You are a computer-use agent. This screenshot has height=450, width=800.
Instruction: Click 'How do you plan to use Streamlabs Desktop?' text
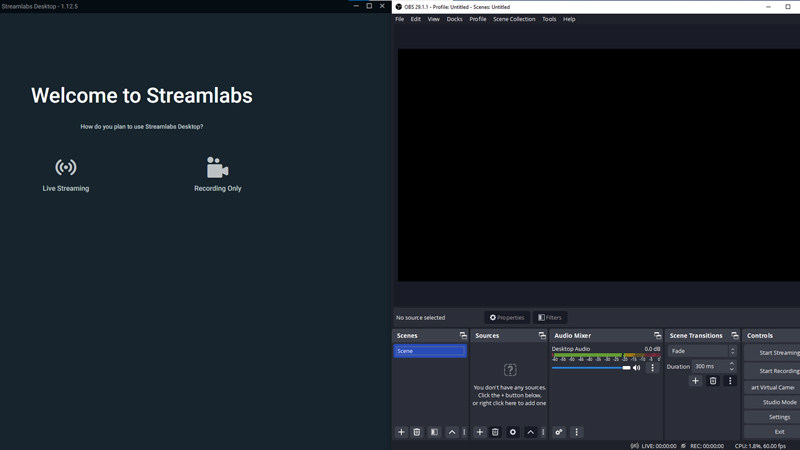click(x=142, y=127)
